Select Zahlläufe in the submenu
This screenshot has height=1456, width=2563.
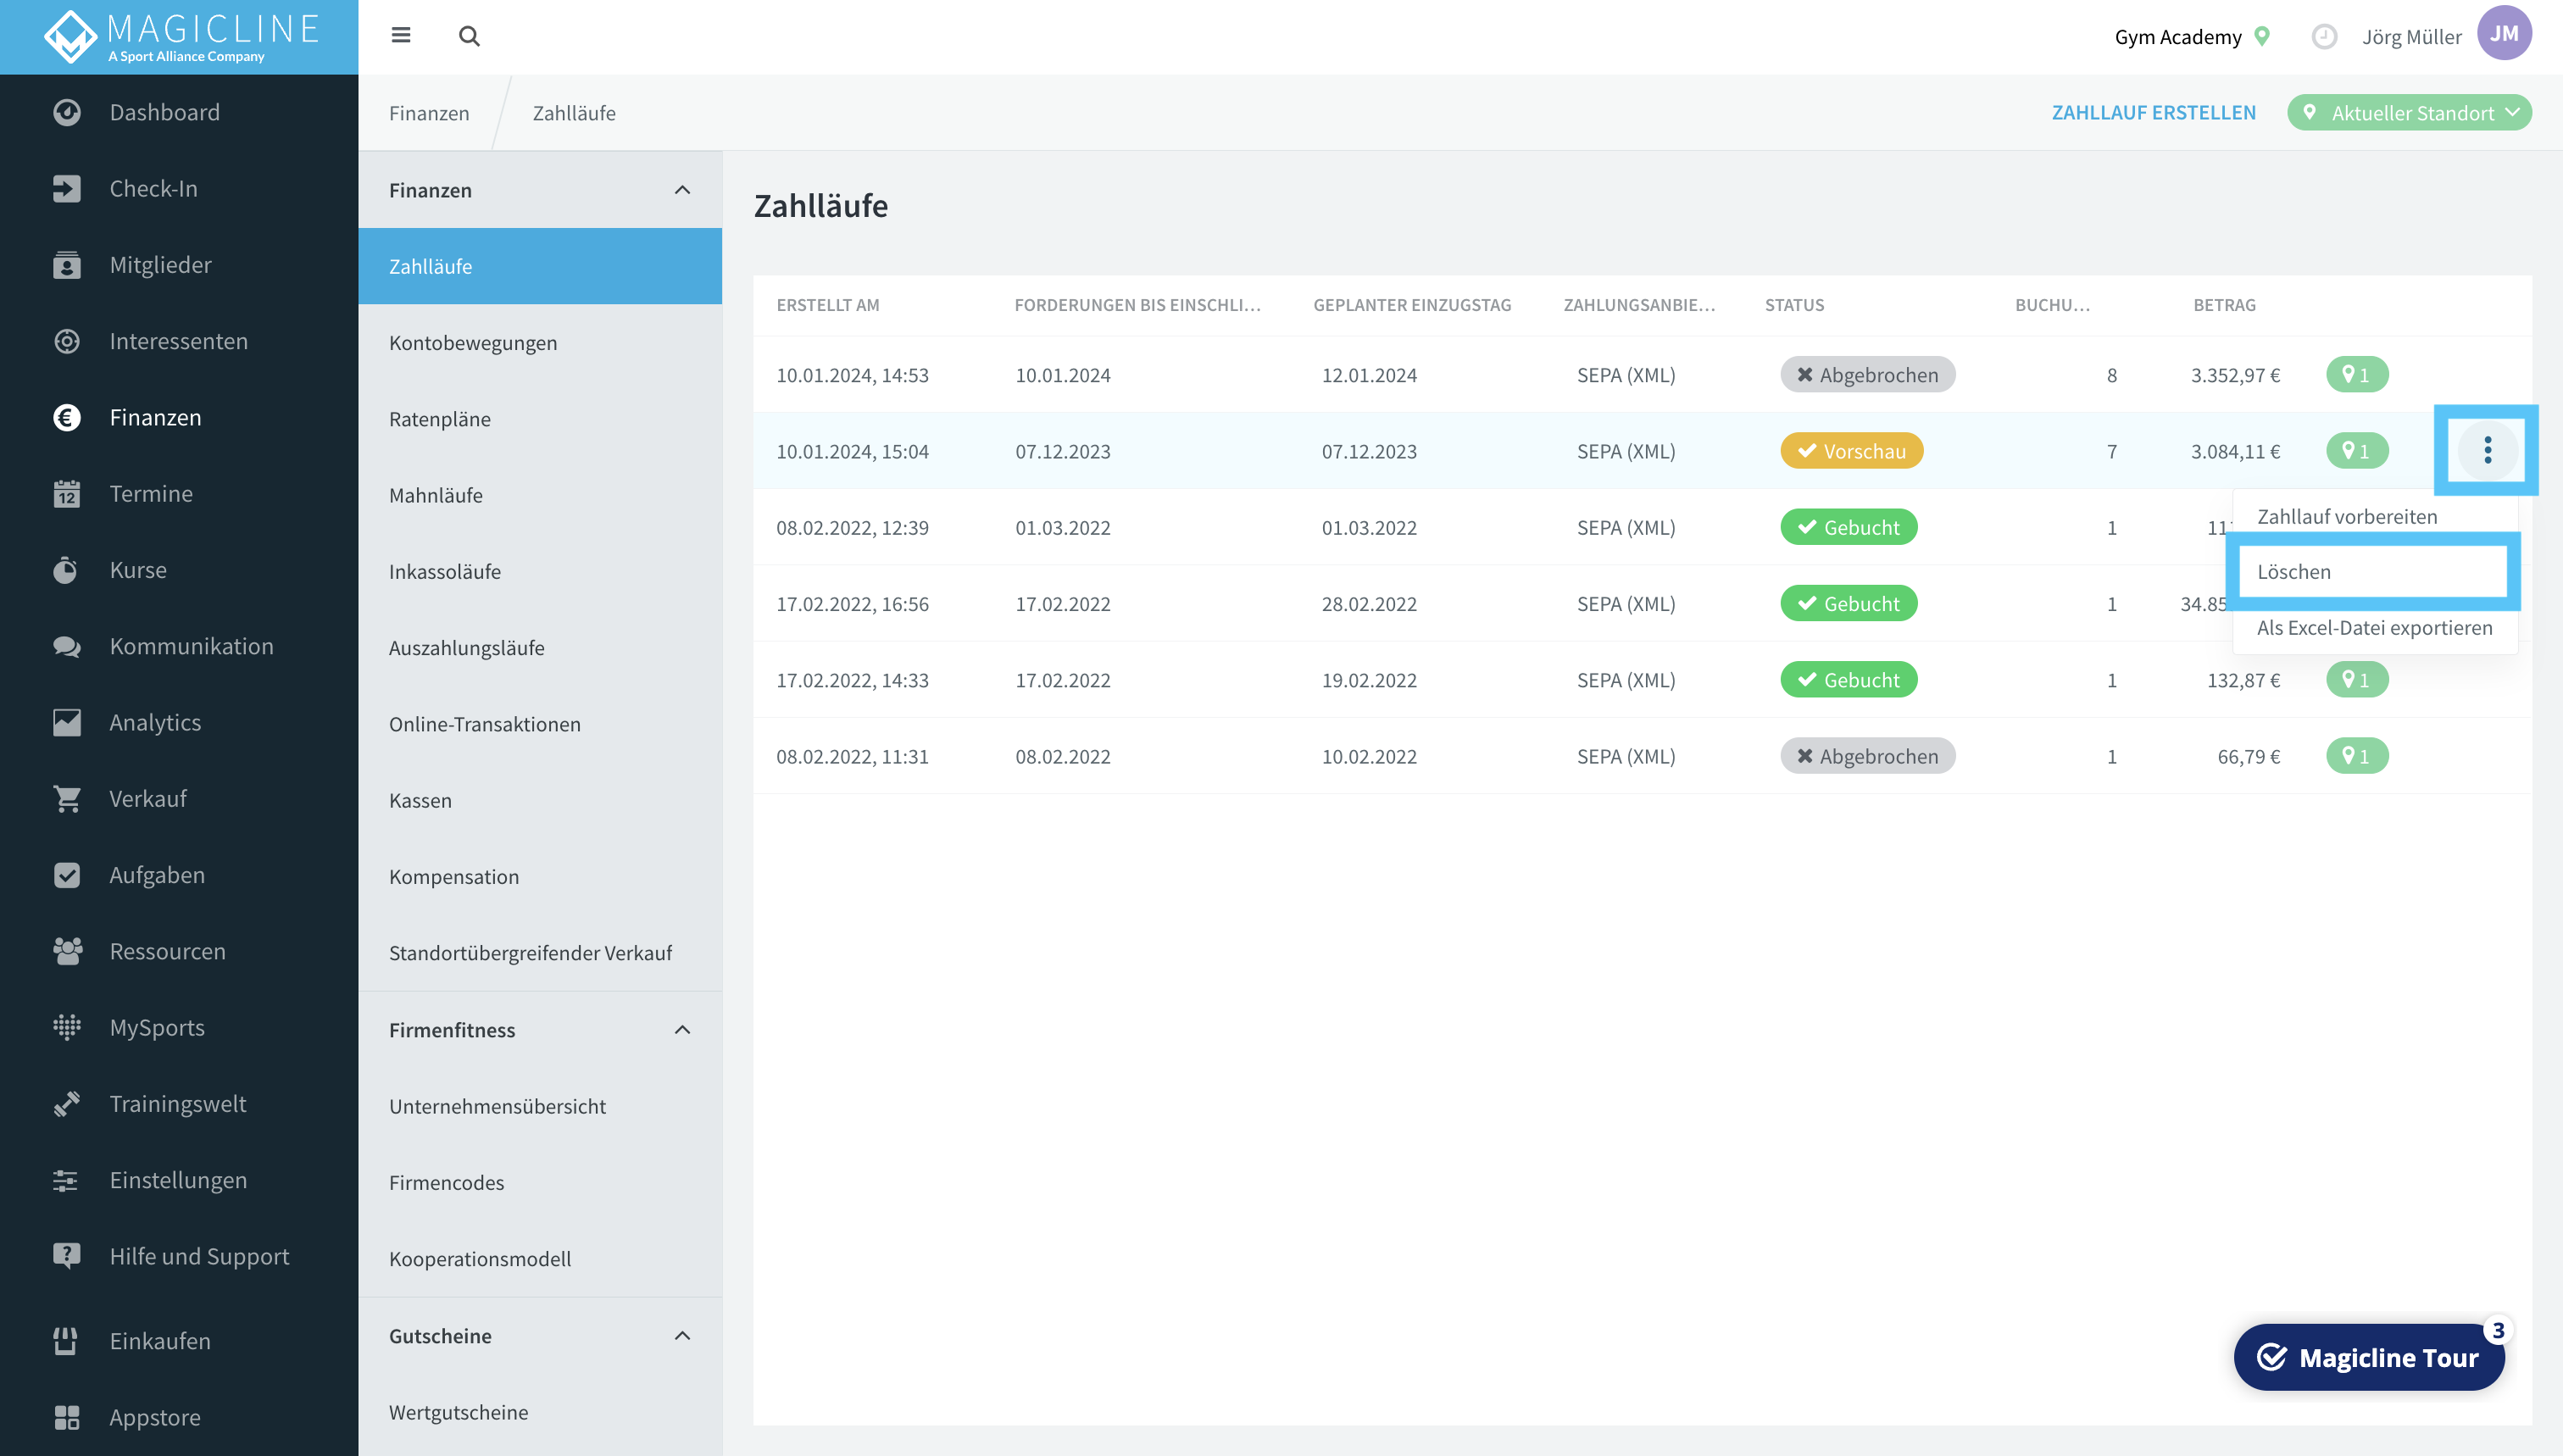pyautogui.click(x=540, y=266)
